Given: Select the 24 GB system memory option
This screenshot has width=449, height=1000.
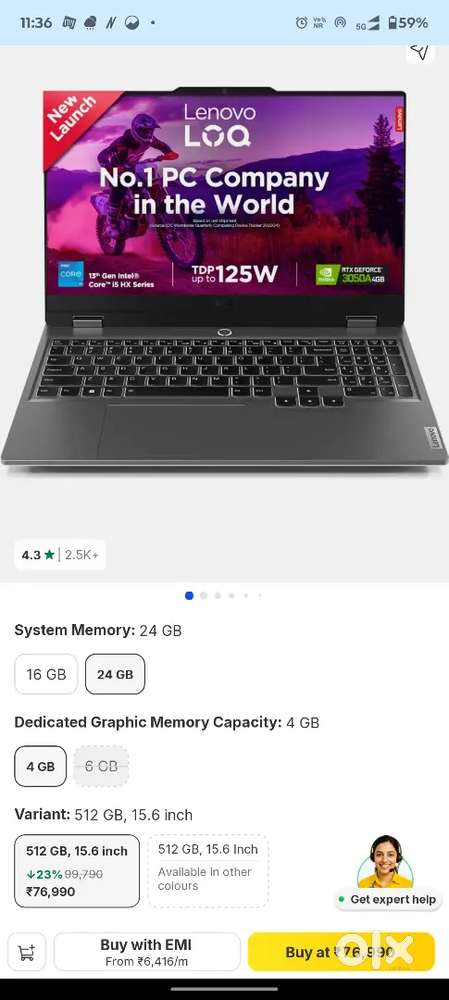Looking at the screenshot, I should pos(115,674).
